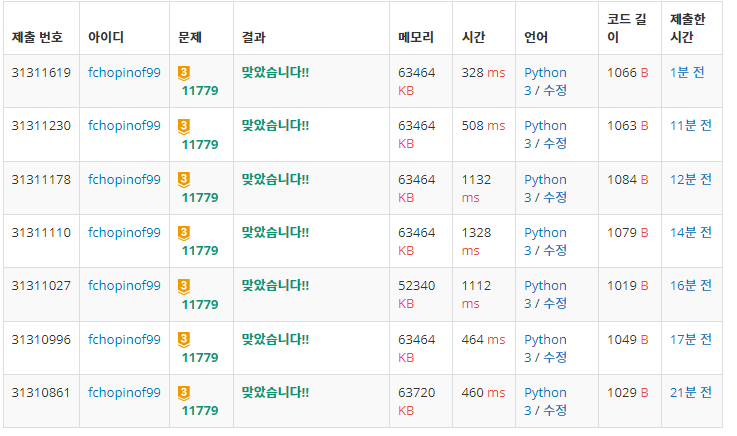The height and width of the screenshot is (436, 737).
Task: Open user fchopinof99 in row 31310861
Action: [124, 392]
